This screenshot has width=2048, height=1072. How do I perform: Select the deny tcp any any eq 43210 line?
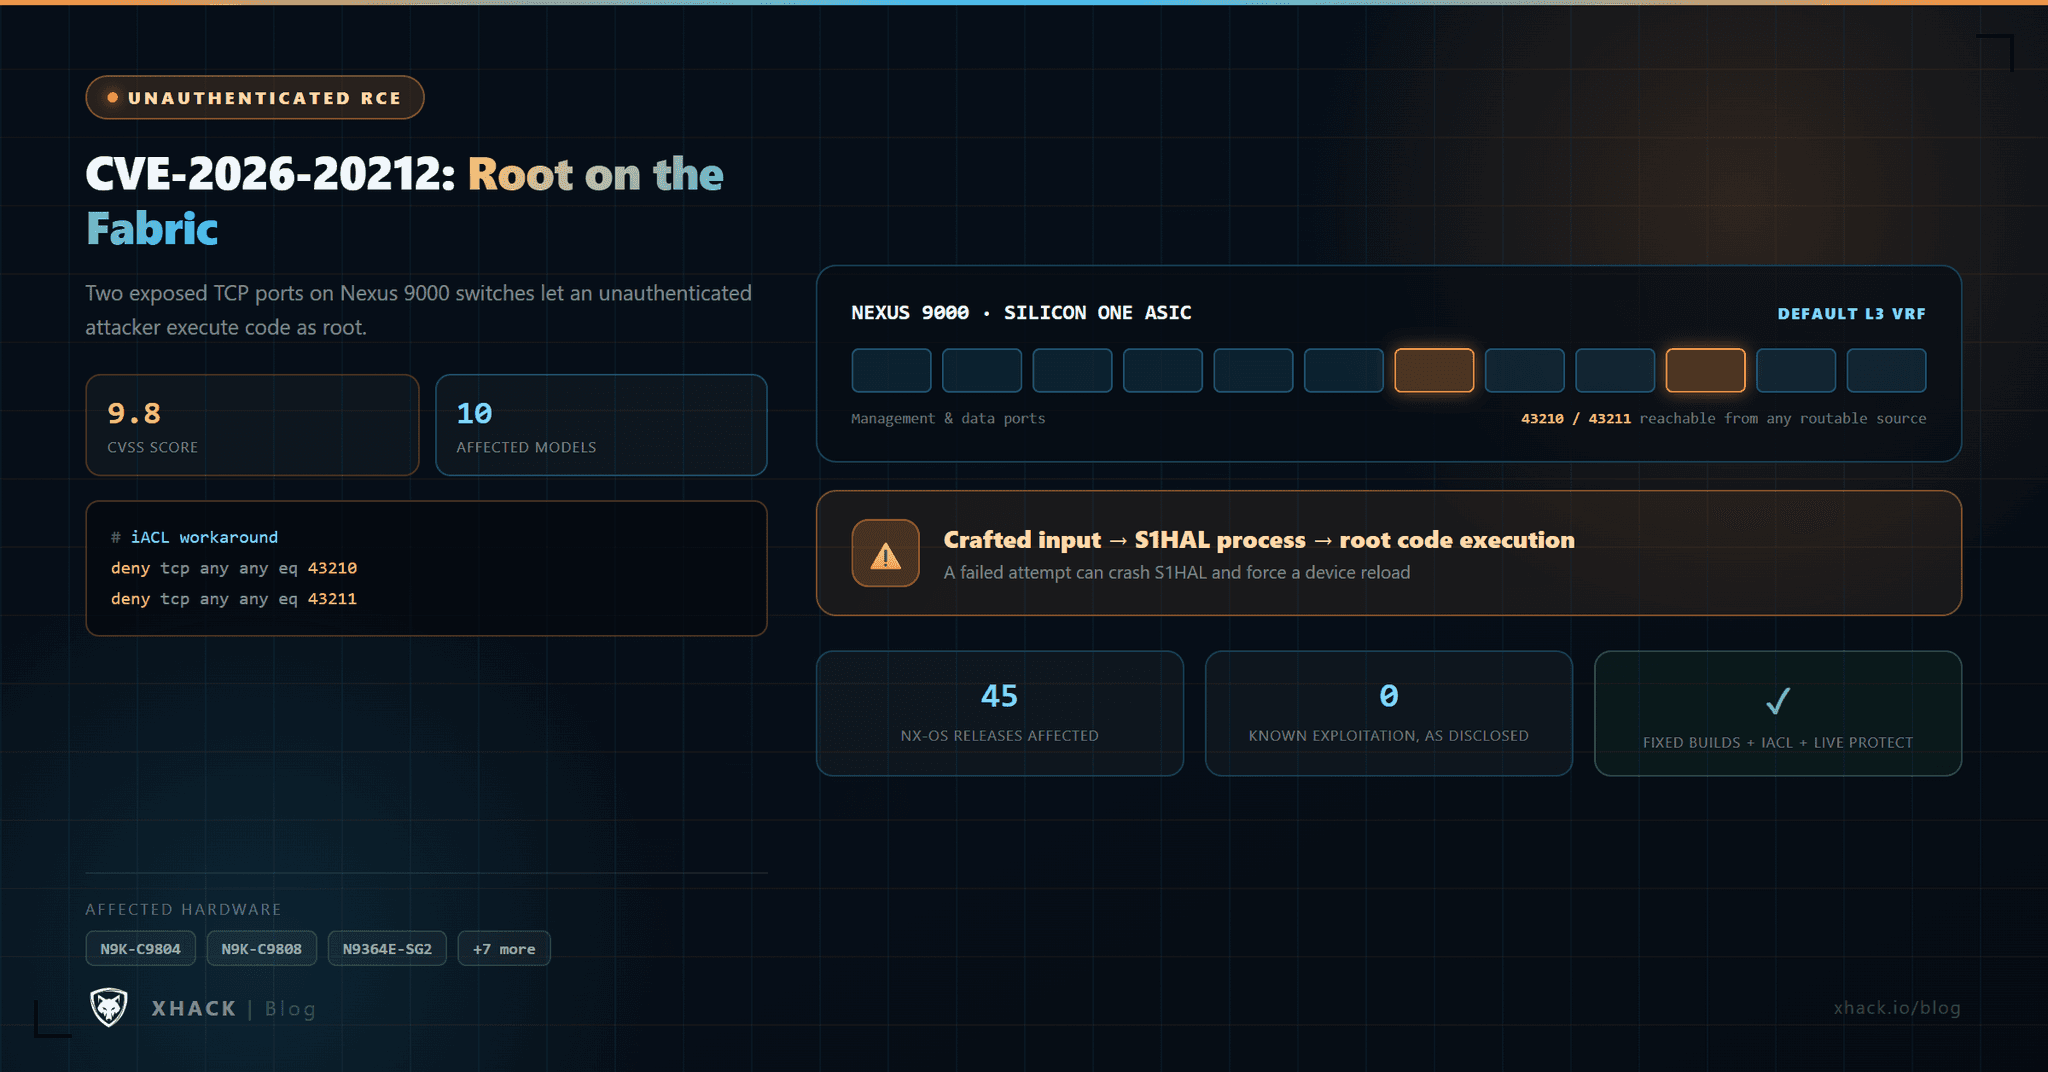pos(234,568)
